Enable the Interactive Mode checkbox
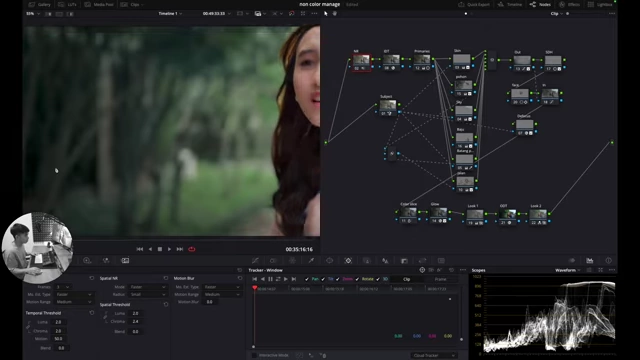The width and height of the screenshot is (640, 360). (254, 356)
